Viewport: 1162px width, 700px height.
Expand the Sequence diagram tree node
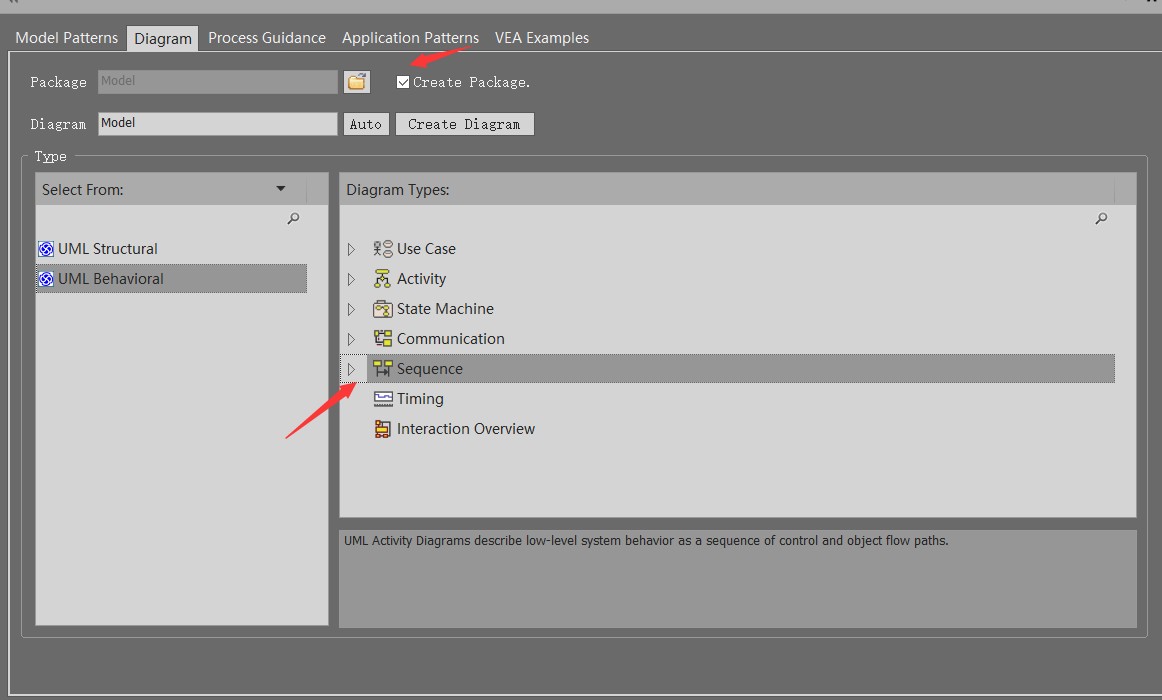point(353,368)
